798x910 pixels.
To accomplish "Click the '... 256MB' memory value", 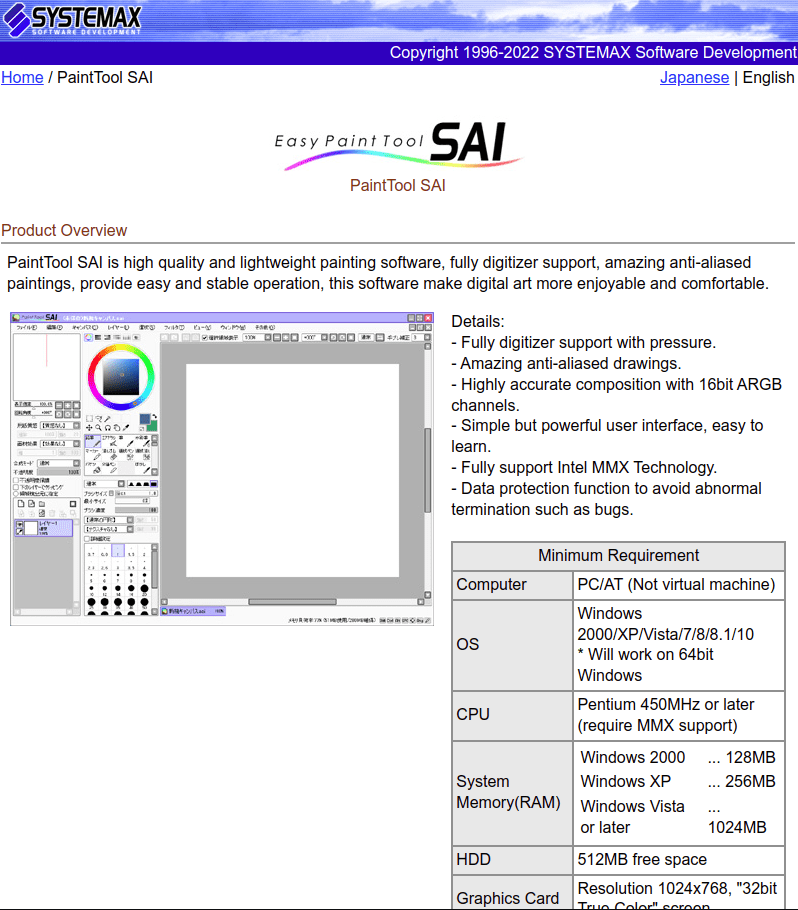I will (742, 781).
